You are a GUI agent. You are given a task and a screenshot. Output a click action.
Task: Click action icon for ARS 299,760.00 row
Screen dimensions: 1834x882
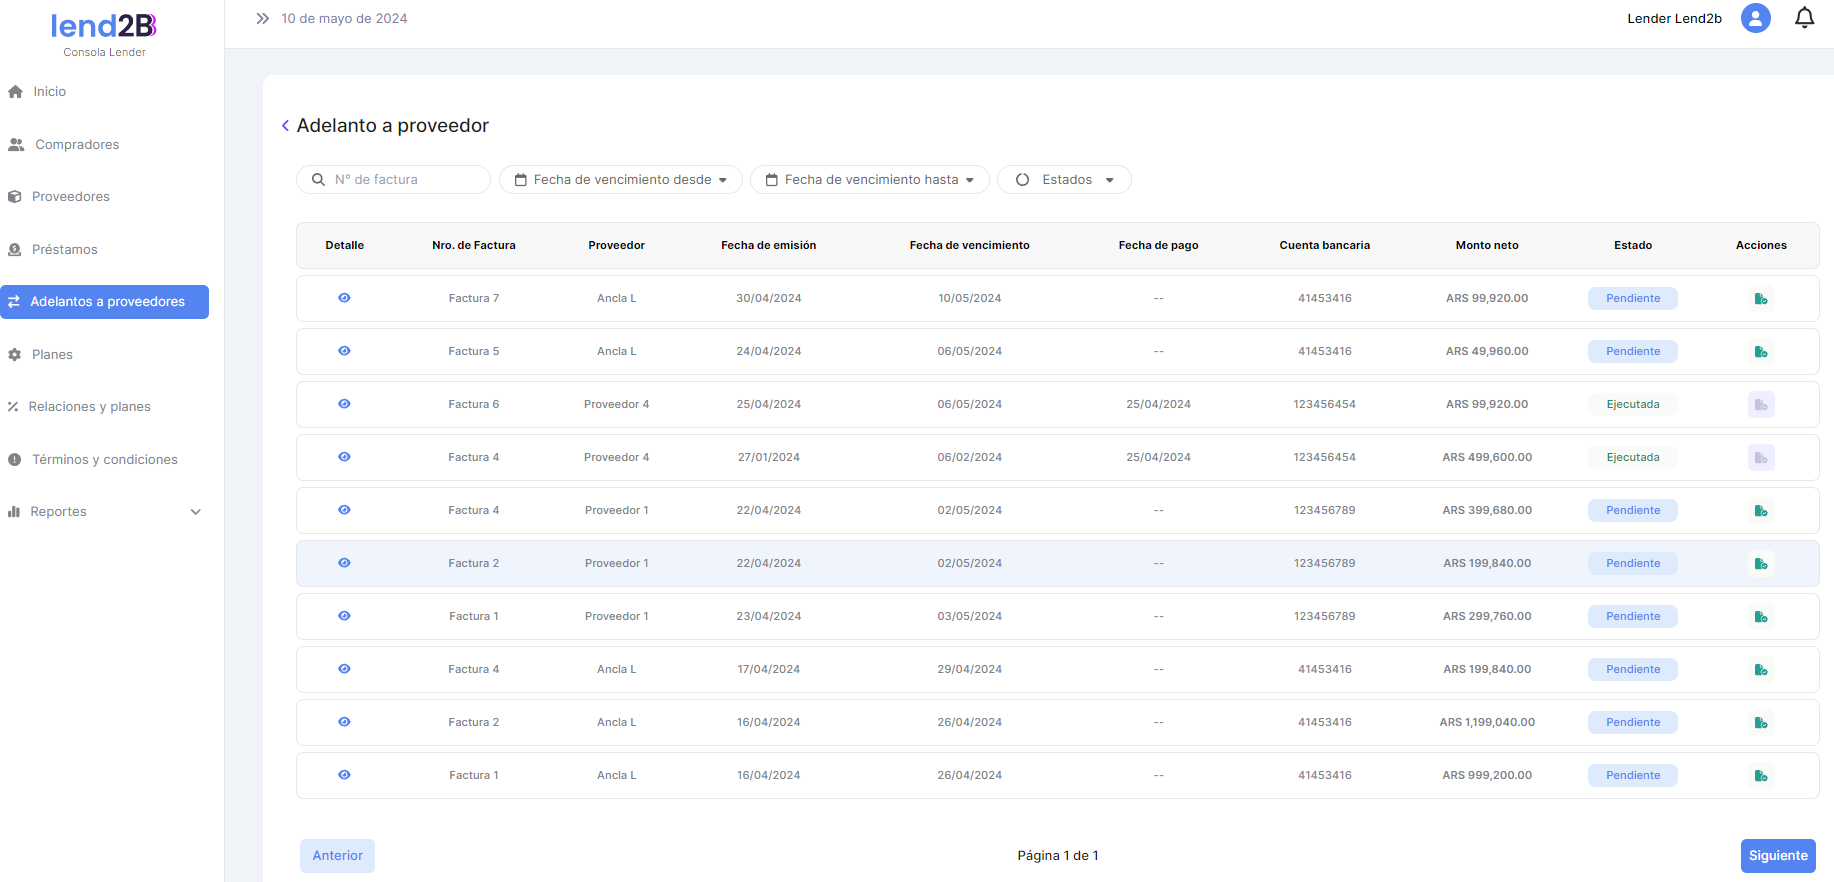[x=1760, y=617]
